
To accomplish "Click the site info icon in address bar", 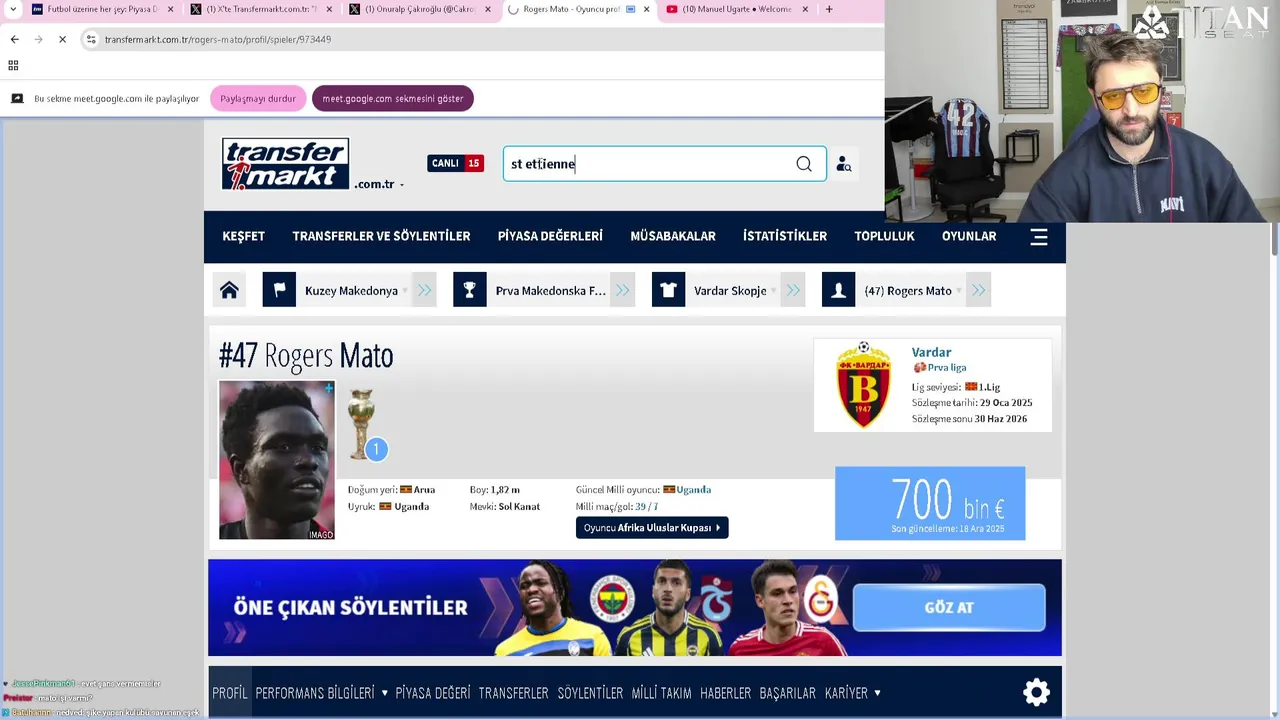I will coord(91,39).
